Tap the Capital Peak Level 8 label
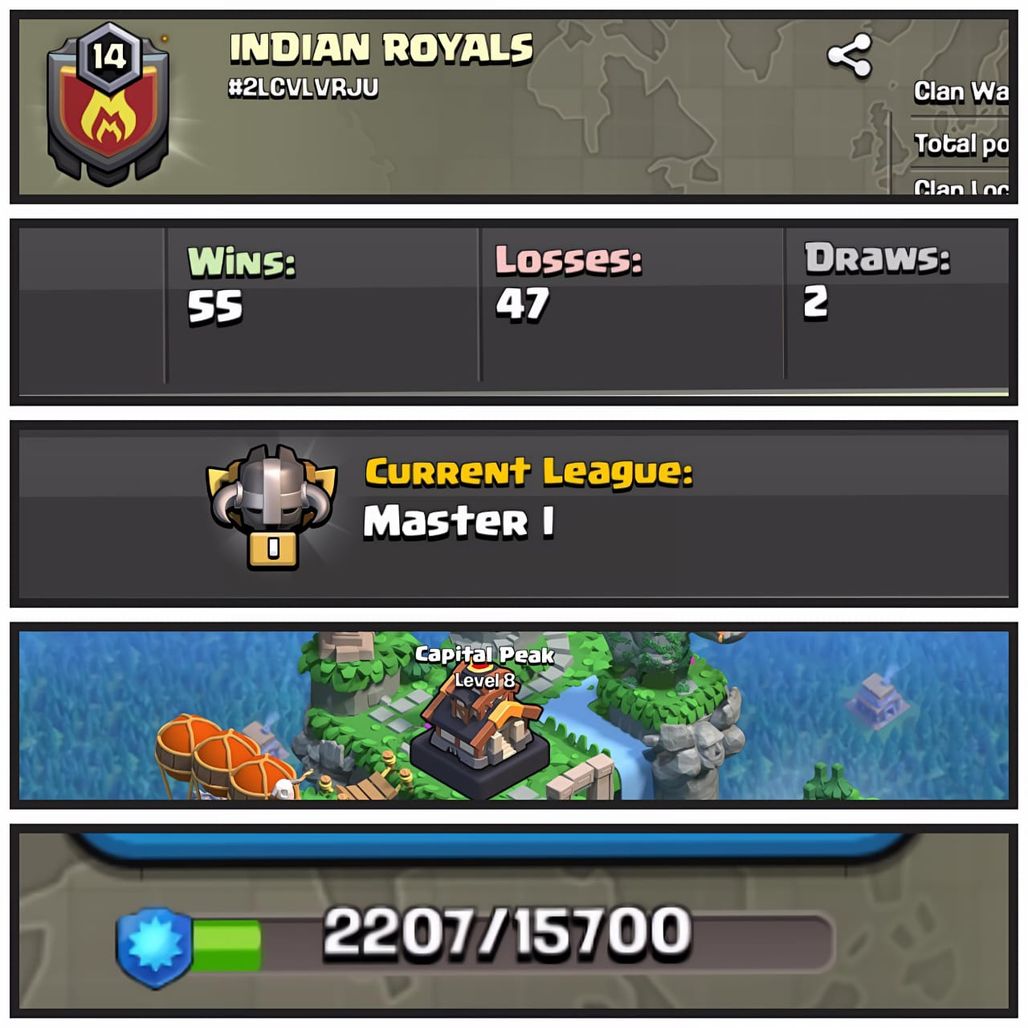Image resolution: width=1028 pixels, height=1028 pixels. (x=484, y=667)
